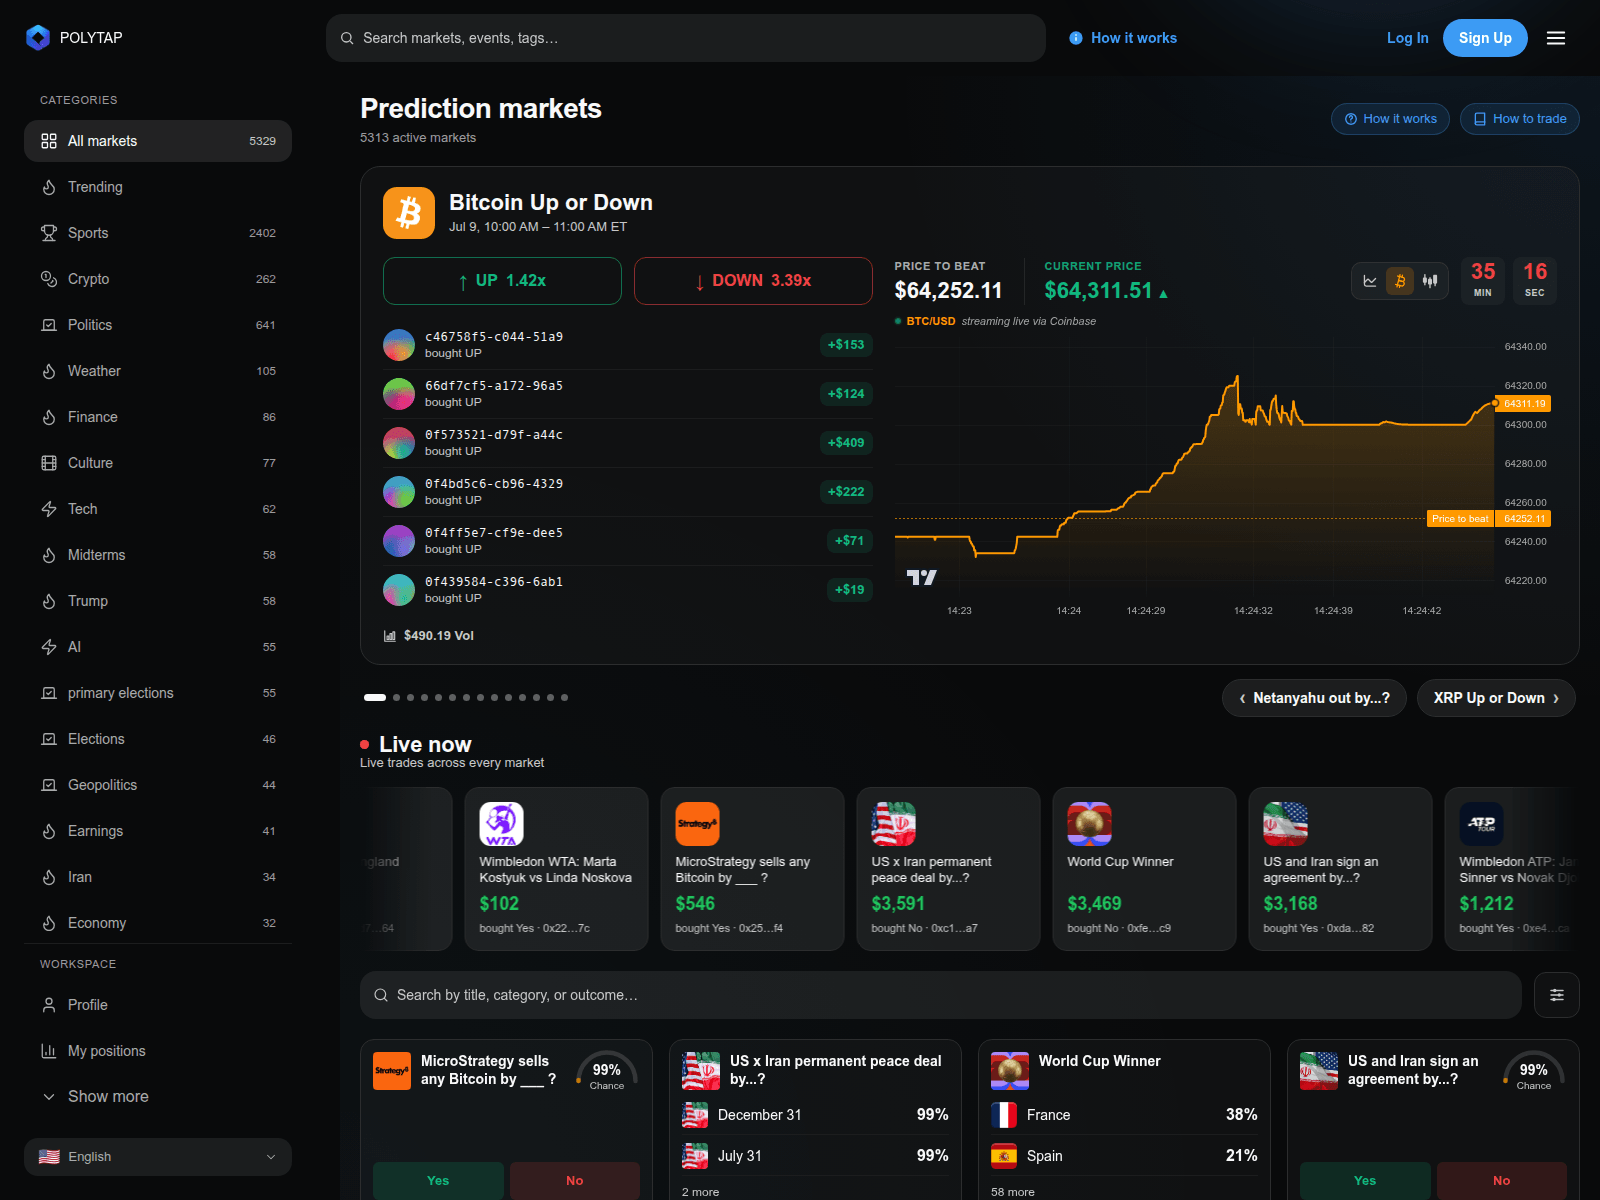Click avatar of trader 66df7cf5-a172-96a5
This screenshot has width=1600, height=1200.
[399, 394]
